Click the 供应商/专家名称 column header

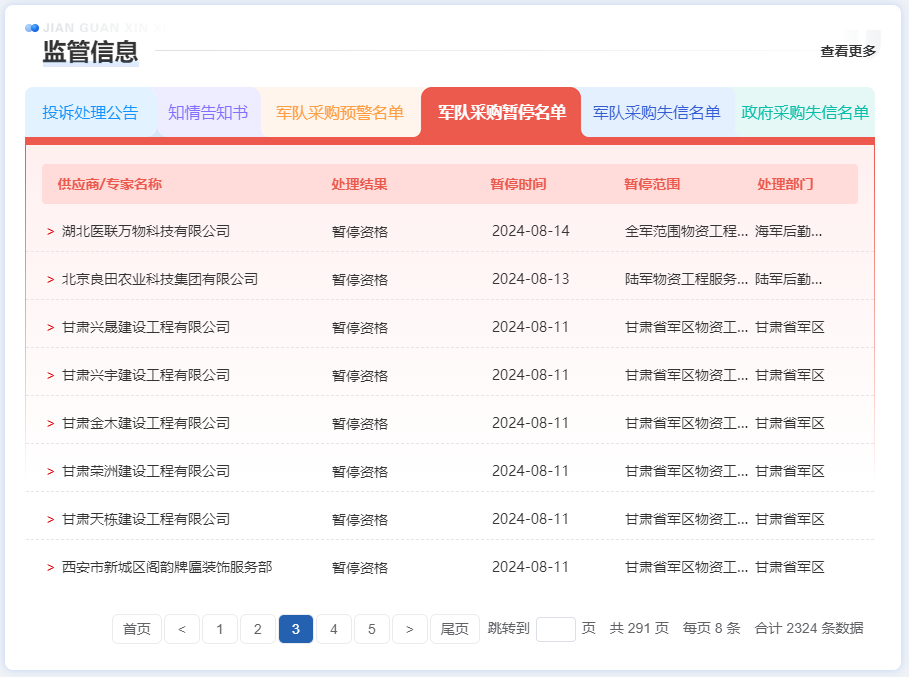pos(110,184)
